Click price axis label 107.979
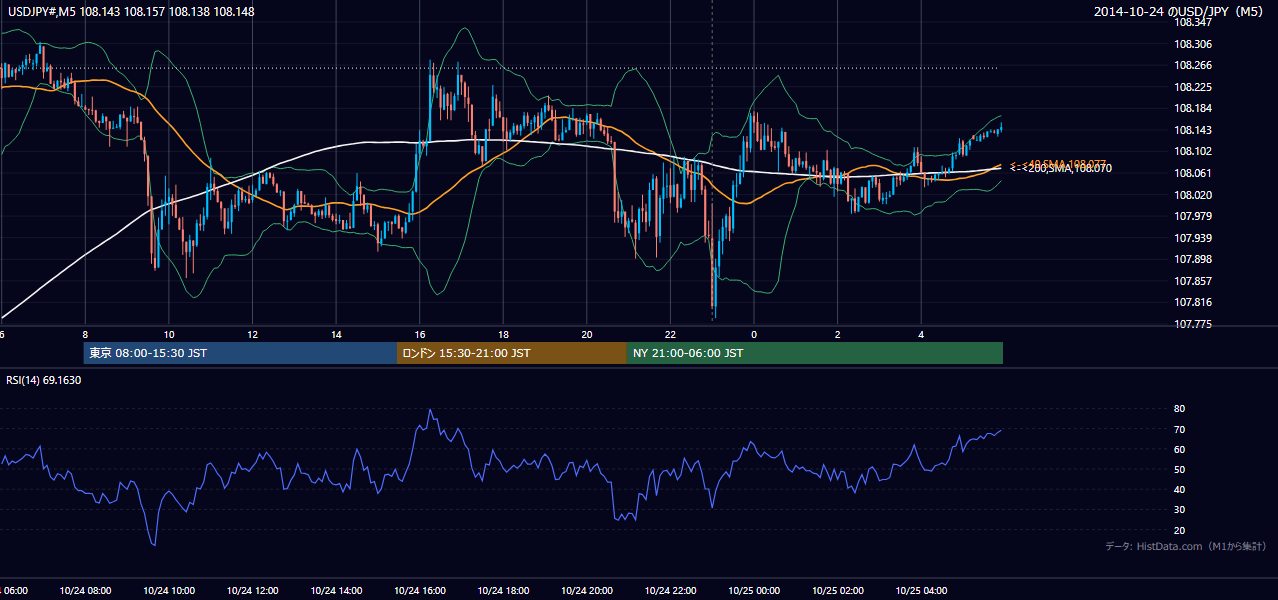Image resolution: width=1278 pixels, height=600 pixels. (1192, 216)
